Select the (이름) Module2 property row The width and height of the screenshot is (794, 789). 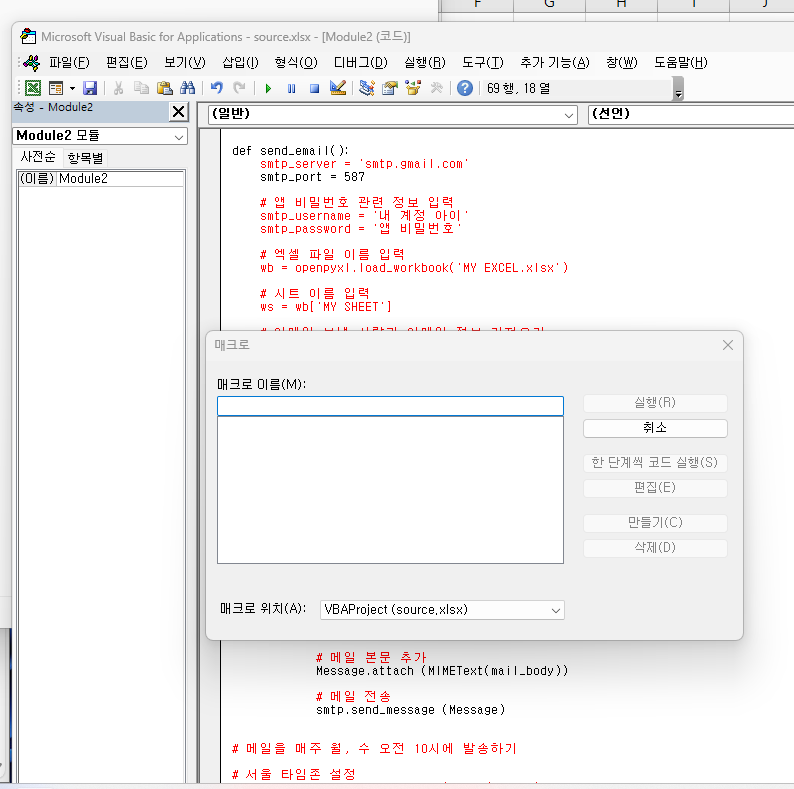coord(101,179)
